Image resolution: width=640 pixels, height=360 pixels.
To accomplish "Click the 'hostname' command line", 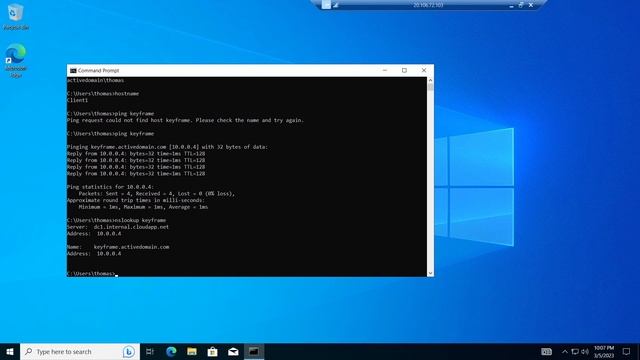I will coord(103,93).
